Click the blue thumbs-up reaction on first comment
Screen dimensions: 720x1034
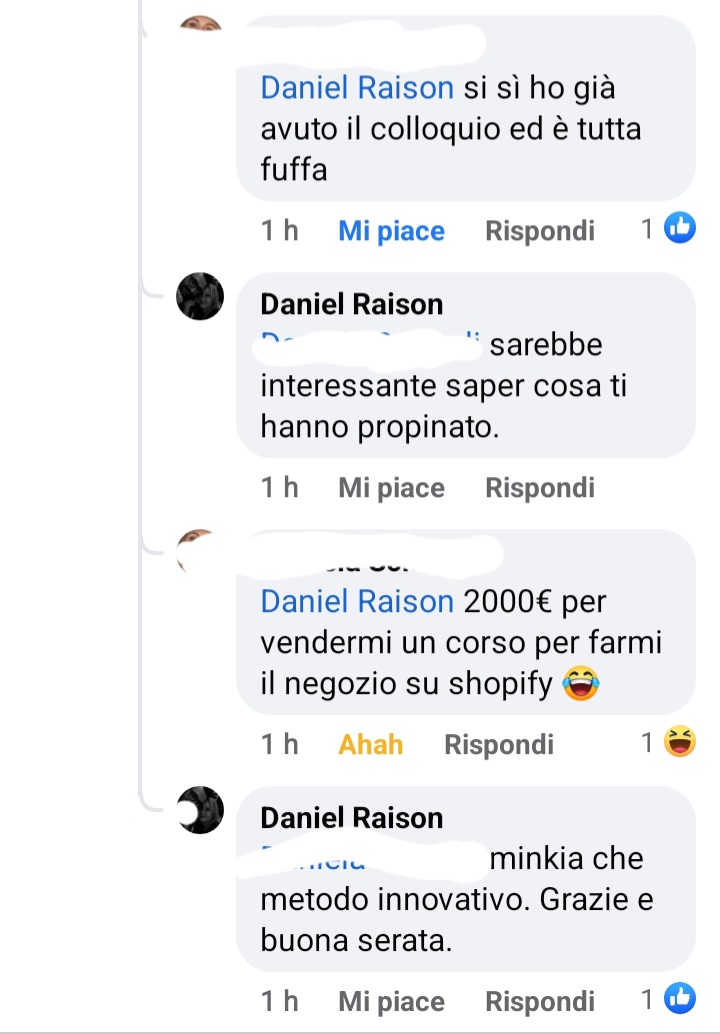680,228
